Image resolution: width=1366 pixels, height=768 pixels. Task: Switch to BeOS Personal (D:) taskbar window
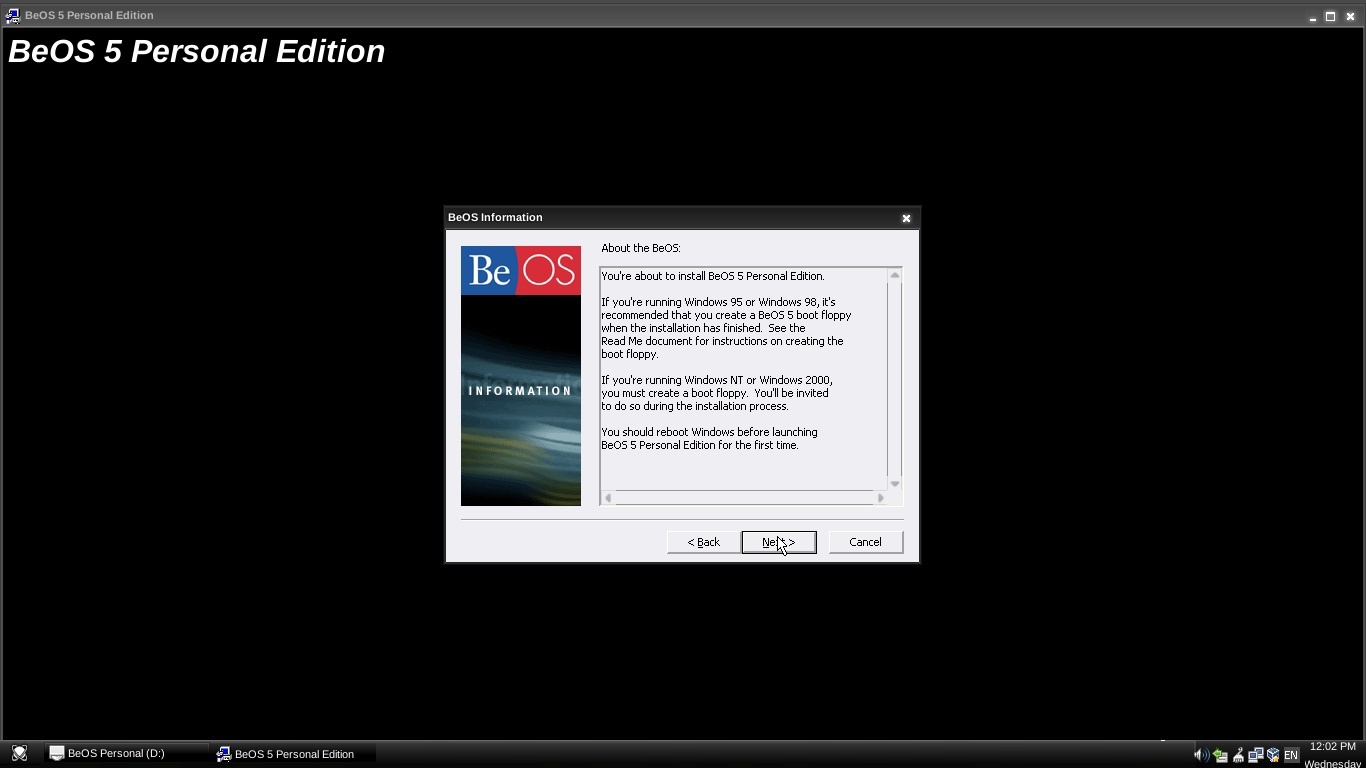click(127, 754)
